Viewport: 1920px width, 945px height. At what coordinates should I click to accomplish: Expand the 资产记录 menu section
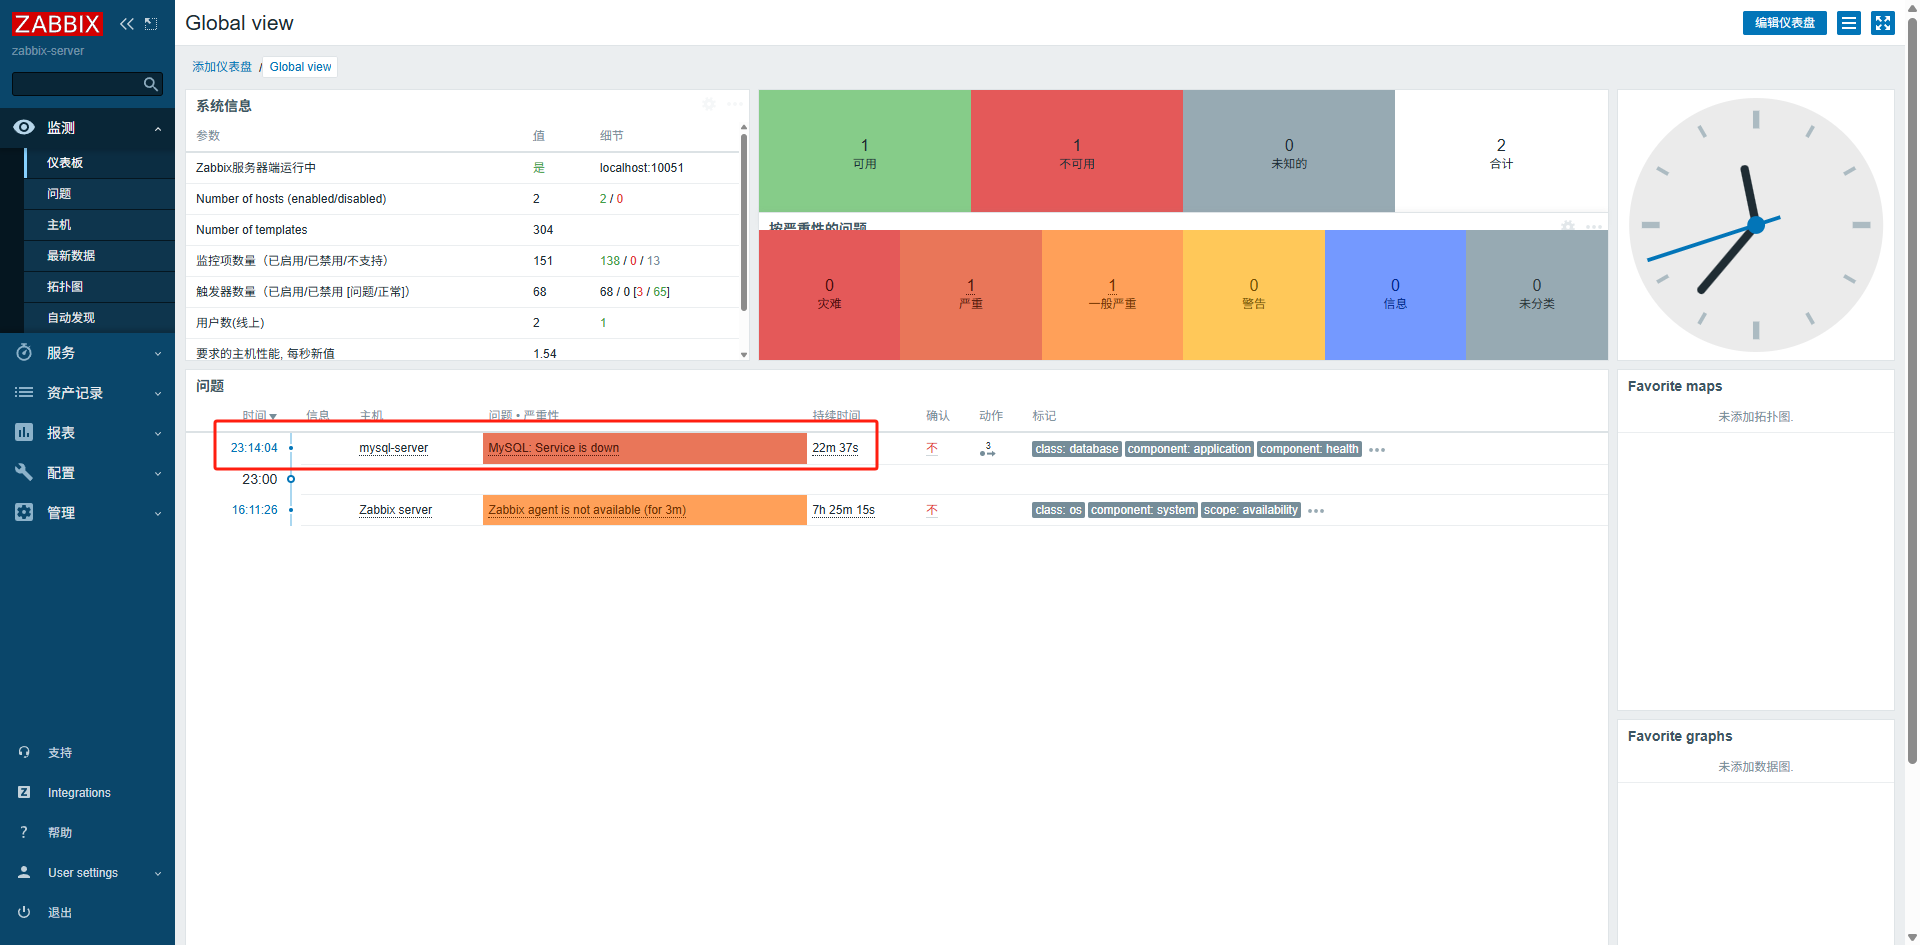coord(158,393)
